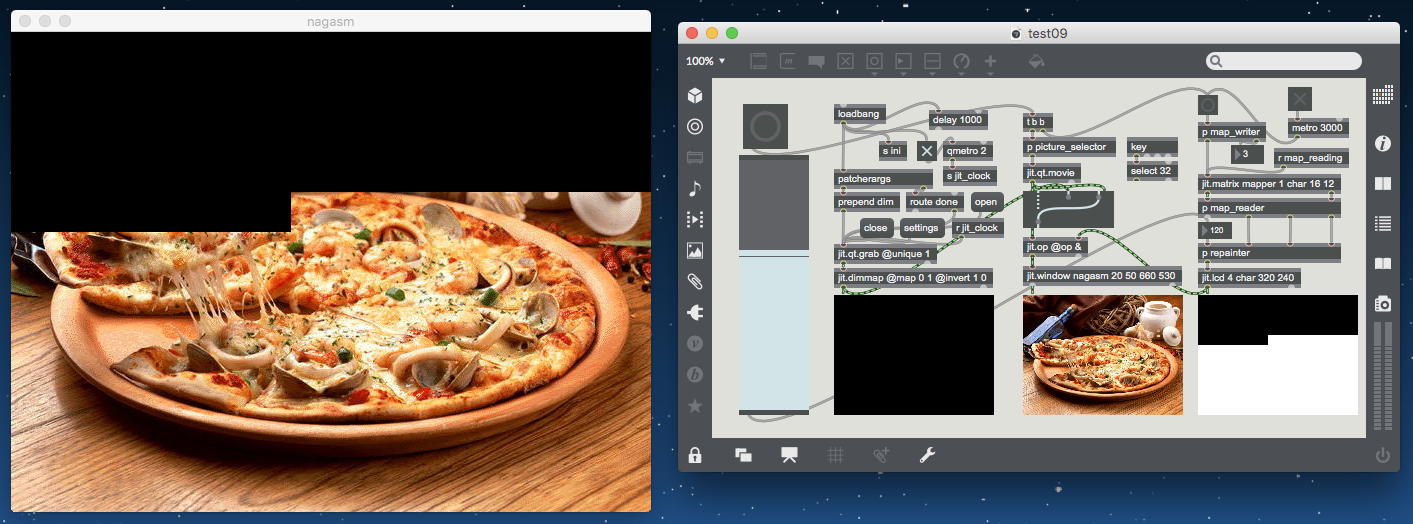
Task: Open the Images browser icon
Action: [695, 251]
